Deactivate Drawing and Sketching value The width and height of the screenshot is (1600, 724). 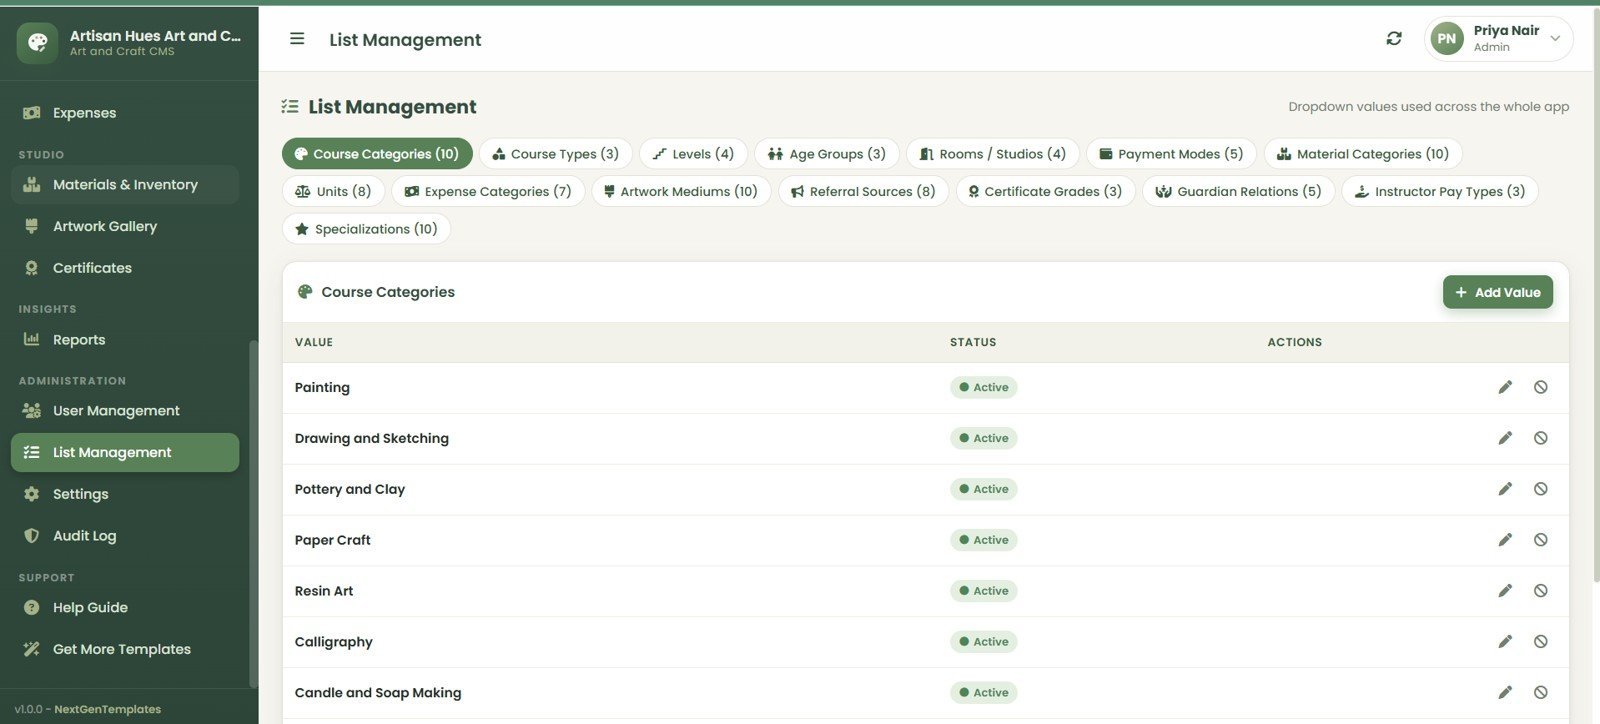pos(1541,438)
